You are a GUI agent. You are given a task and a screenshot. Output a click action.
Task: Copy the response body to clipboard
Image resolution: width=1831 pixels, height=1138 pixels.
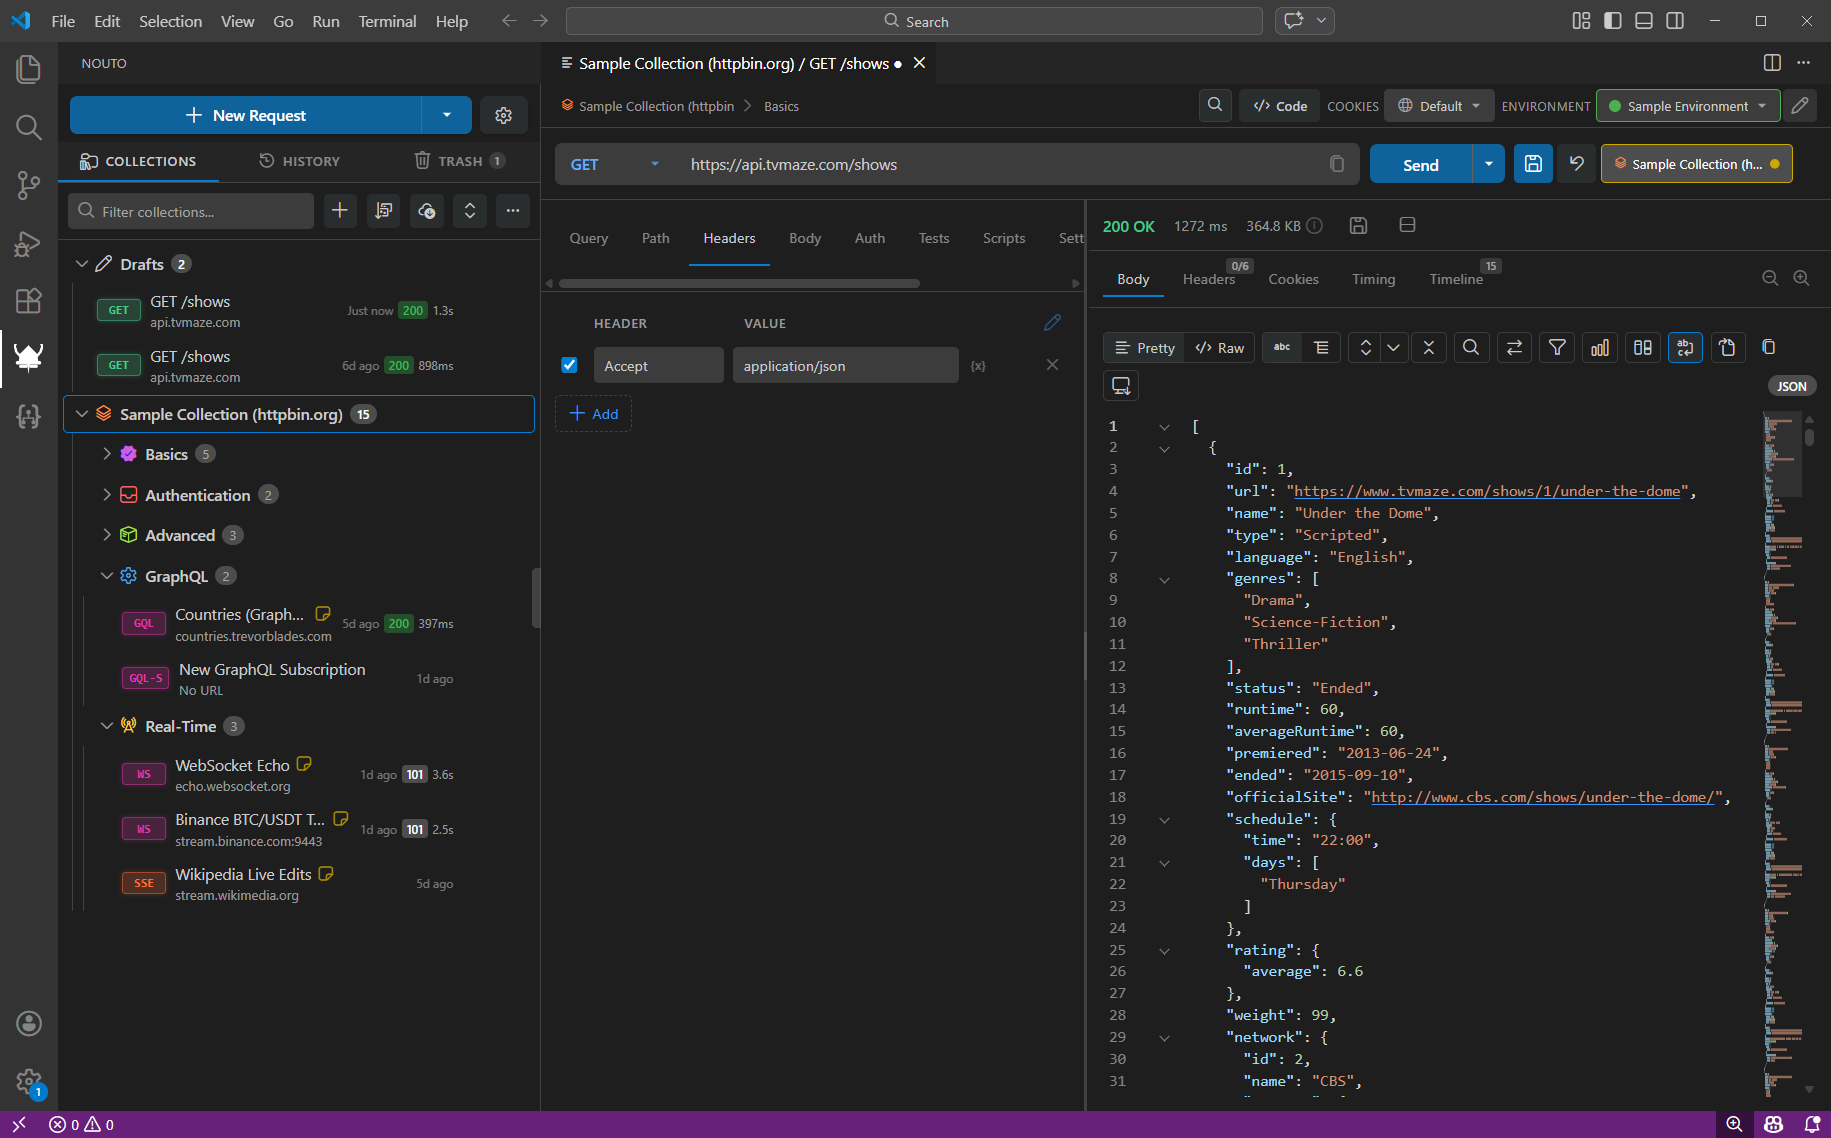1769,347
